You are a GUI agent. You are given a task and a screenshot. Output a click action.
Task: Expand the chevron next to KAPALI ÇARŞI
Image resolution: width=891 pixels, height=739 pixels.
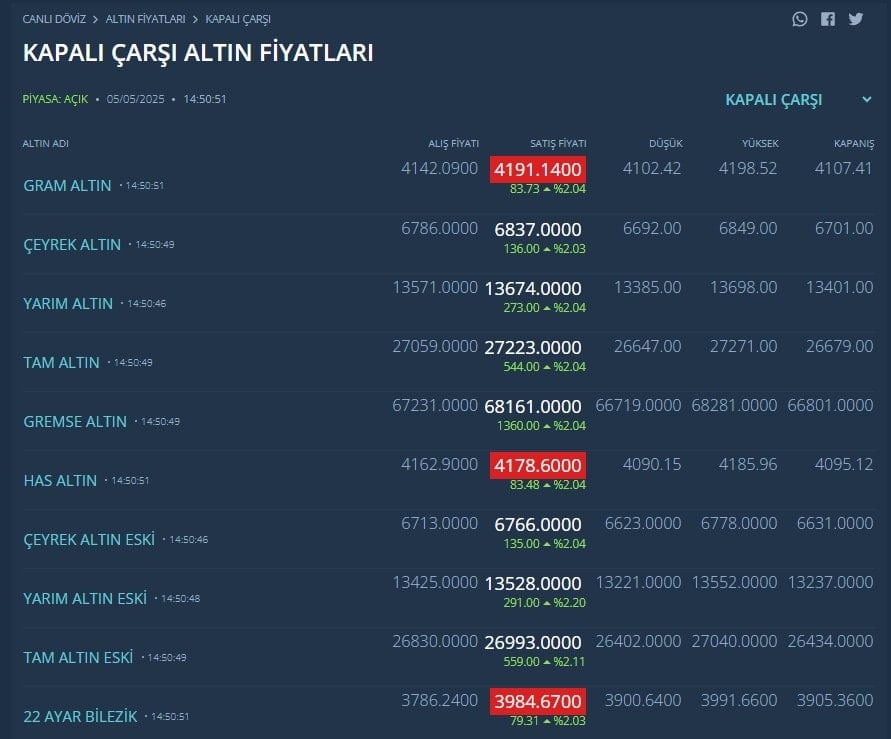(x=867, y=99)
